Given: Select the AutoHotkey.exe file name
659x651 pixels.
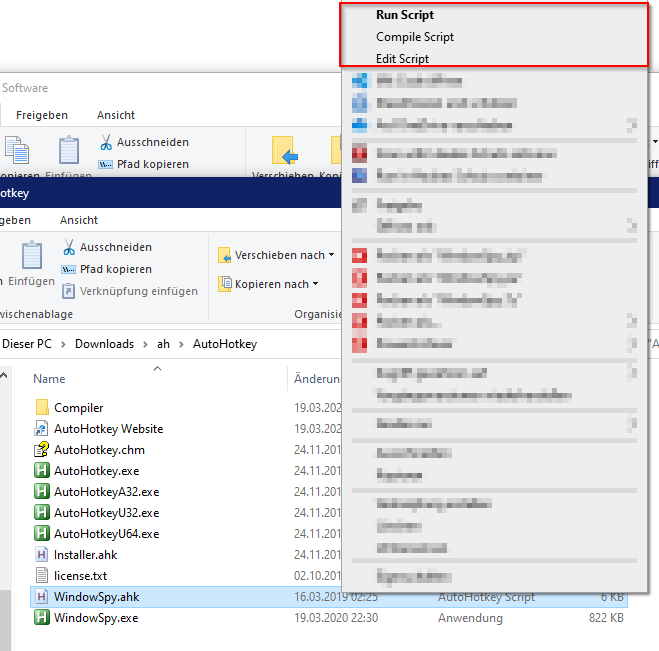Looking at the screenshot, I should pyautogui.click(x=97, y=471).
